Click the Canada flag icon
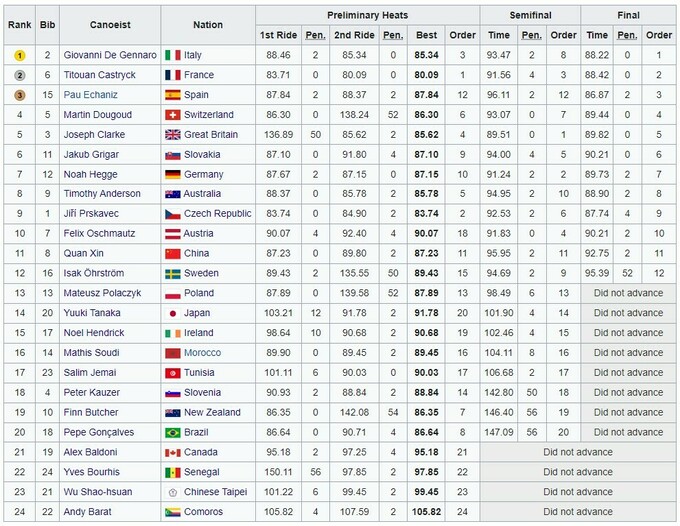680x526 pixels. [x=172, y=452]
